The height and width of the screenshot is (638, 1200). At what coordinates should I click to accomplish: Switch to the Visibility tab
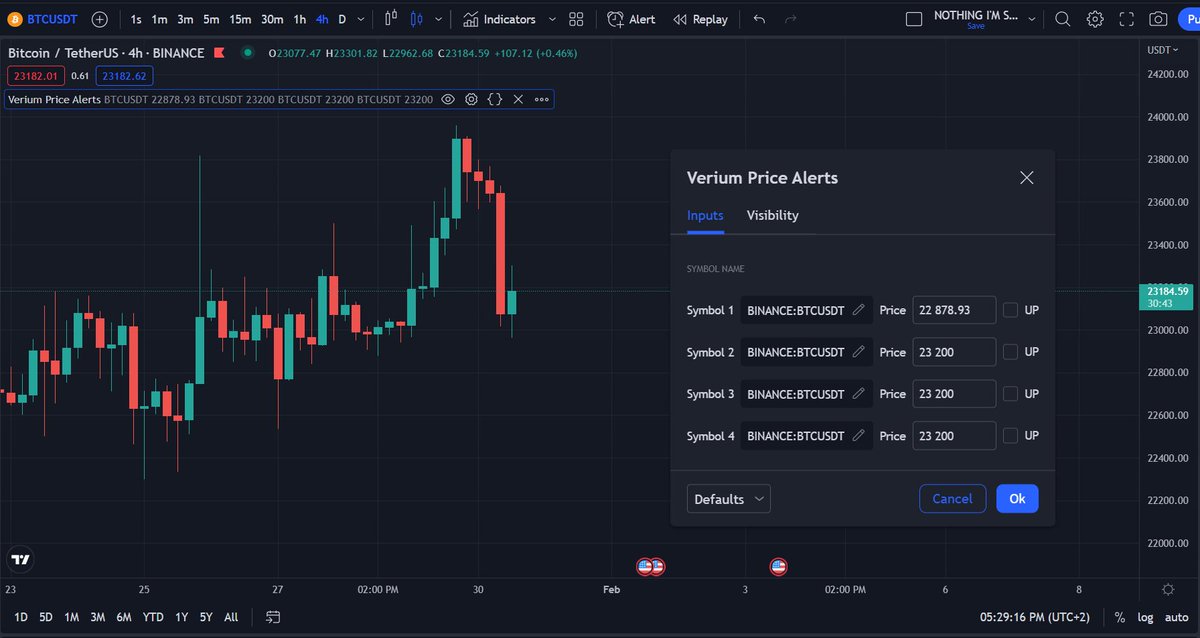click(773, 215)
